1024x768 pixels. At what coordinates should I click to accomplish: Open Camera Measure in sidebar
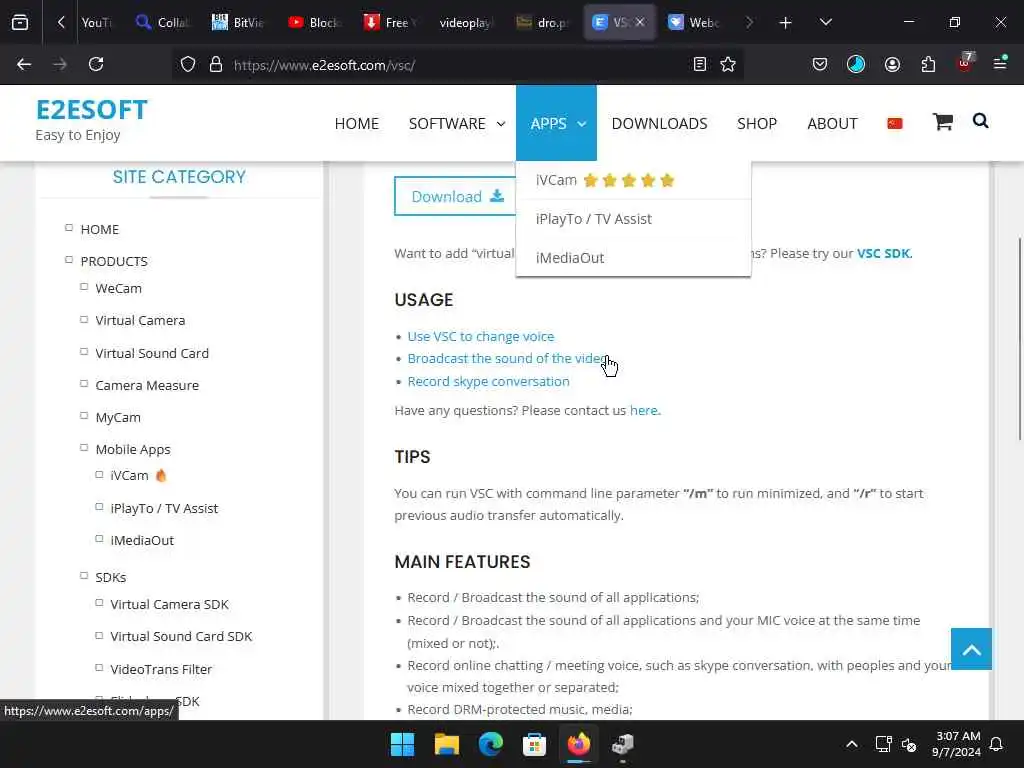tap(147, 385)
